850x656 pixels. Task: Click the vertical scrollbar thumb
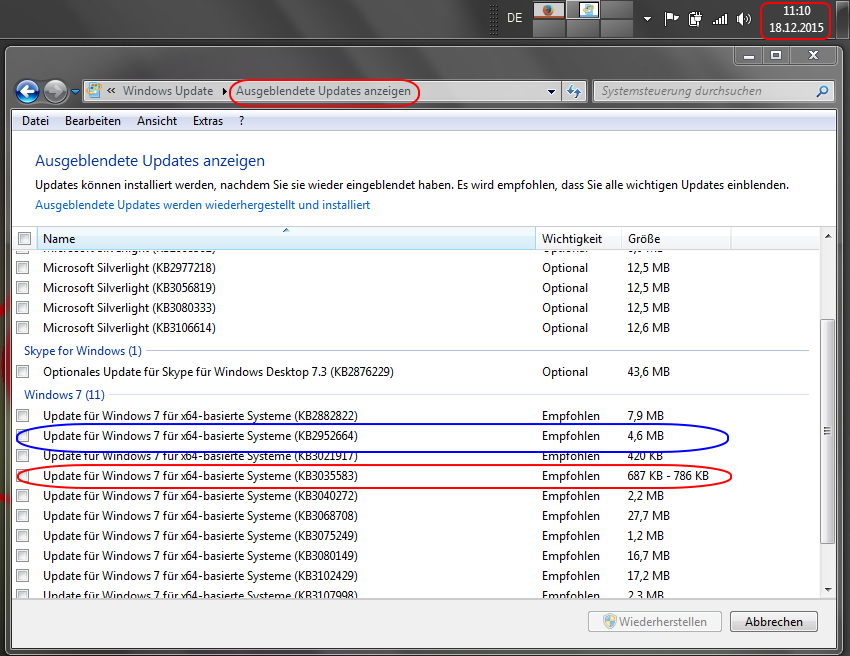point(826,430)
